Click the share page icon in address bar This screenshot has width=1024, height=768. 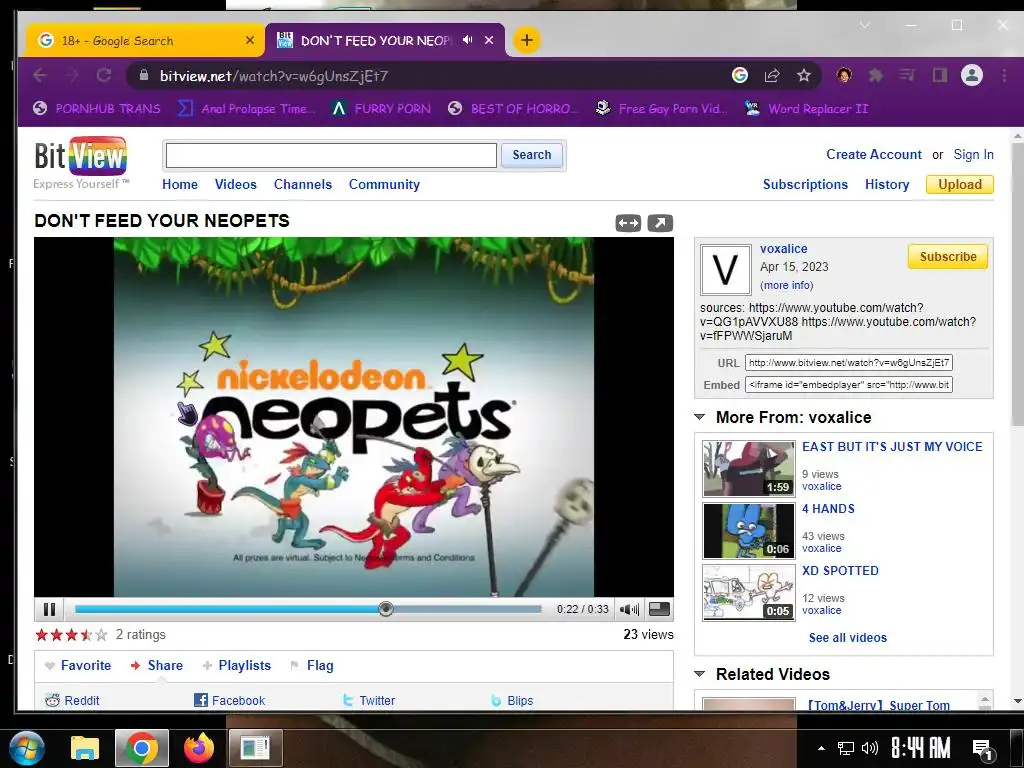click(772, 76)
